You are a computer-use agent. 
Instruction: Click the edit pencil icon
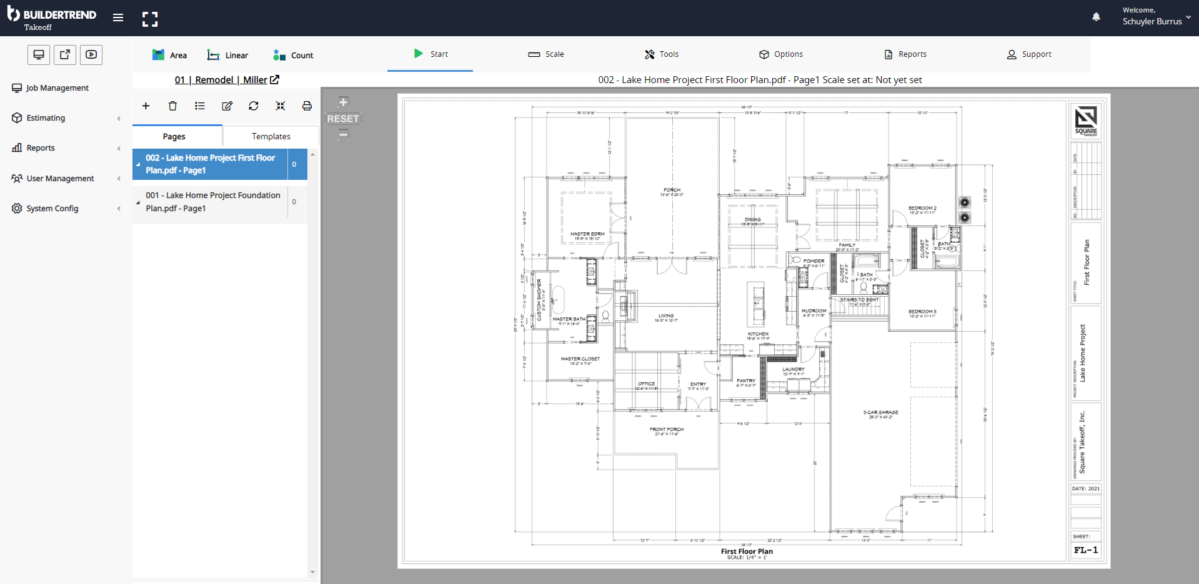click(227, 105)
